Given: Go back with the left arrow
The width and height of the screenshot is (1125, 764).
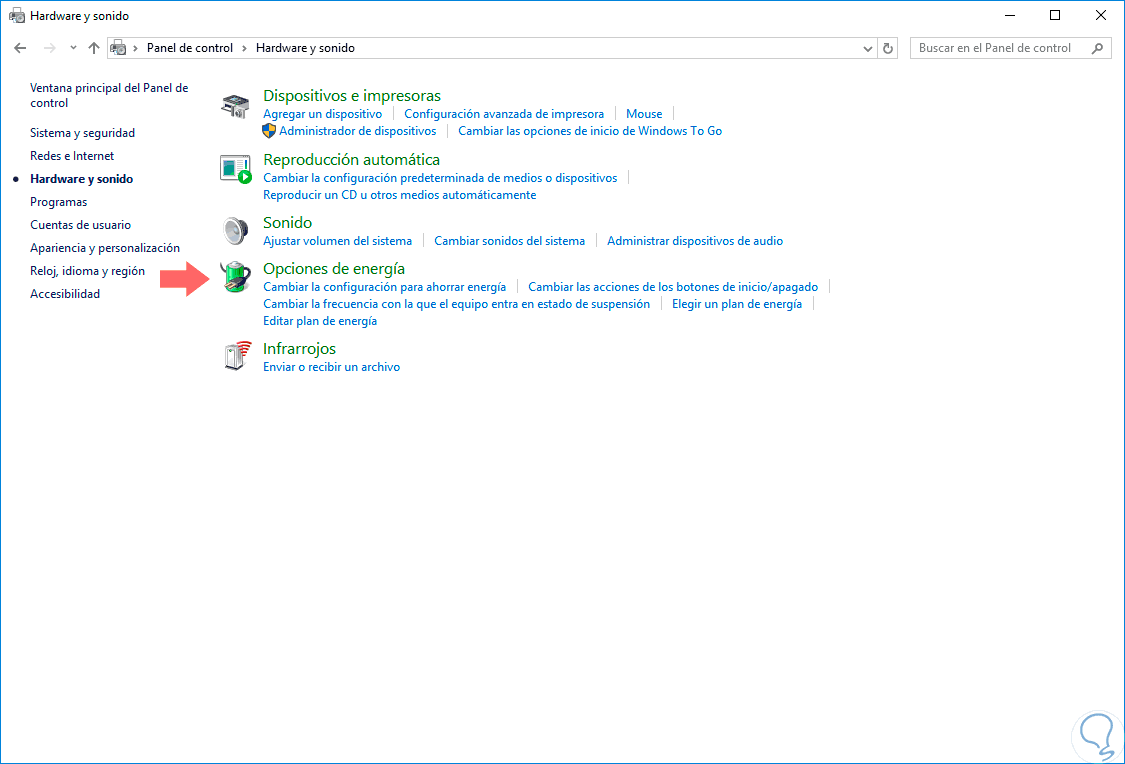Looking at the screenshot, I should point(20,48).
